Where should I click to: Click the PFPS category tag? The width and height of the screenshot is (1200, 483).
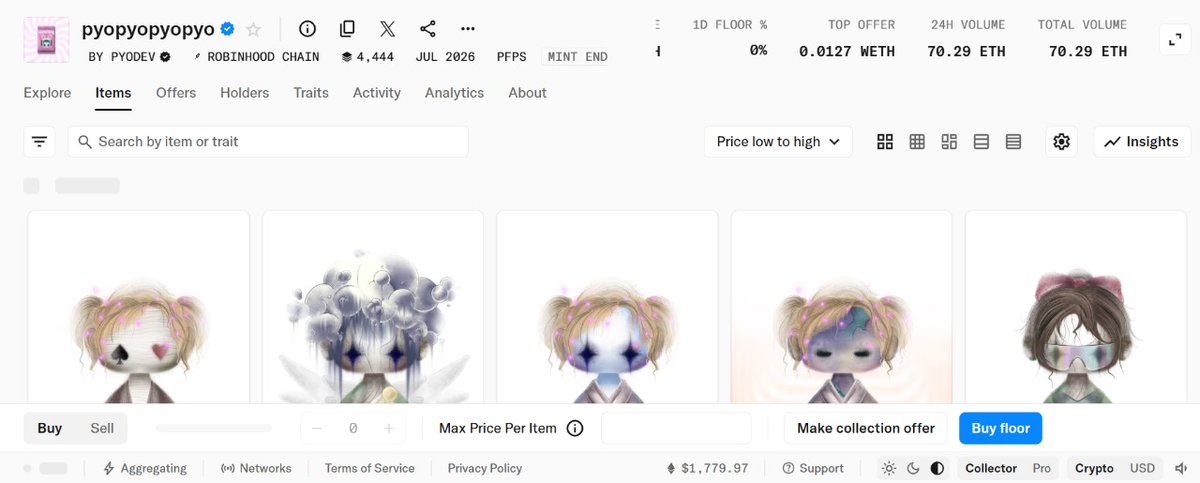(x=511, y=57)
